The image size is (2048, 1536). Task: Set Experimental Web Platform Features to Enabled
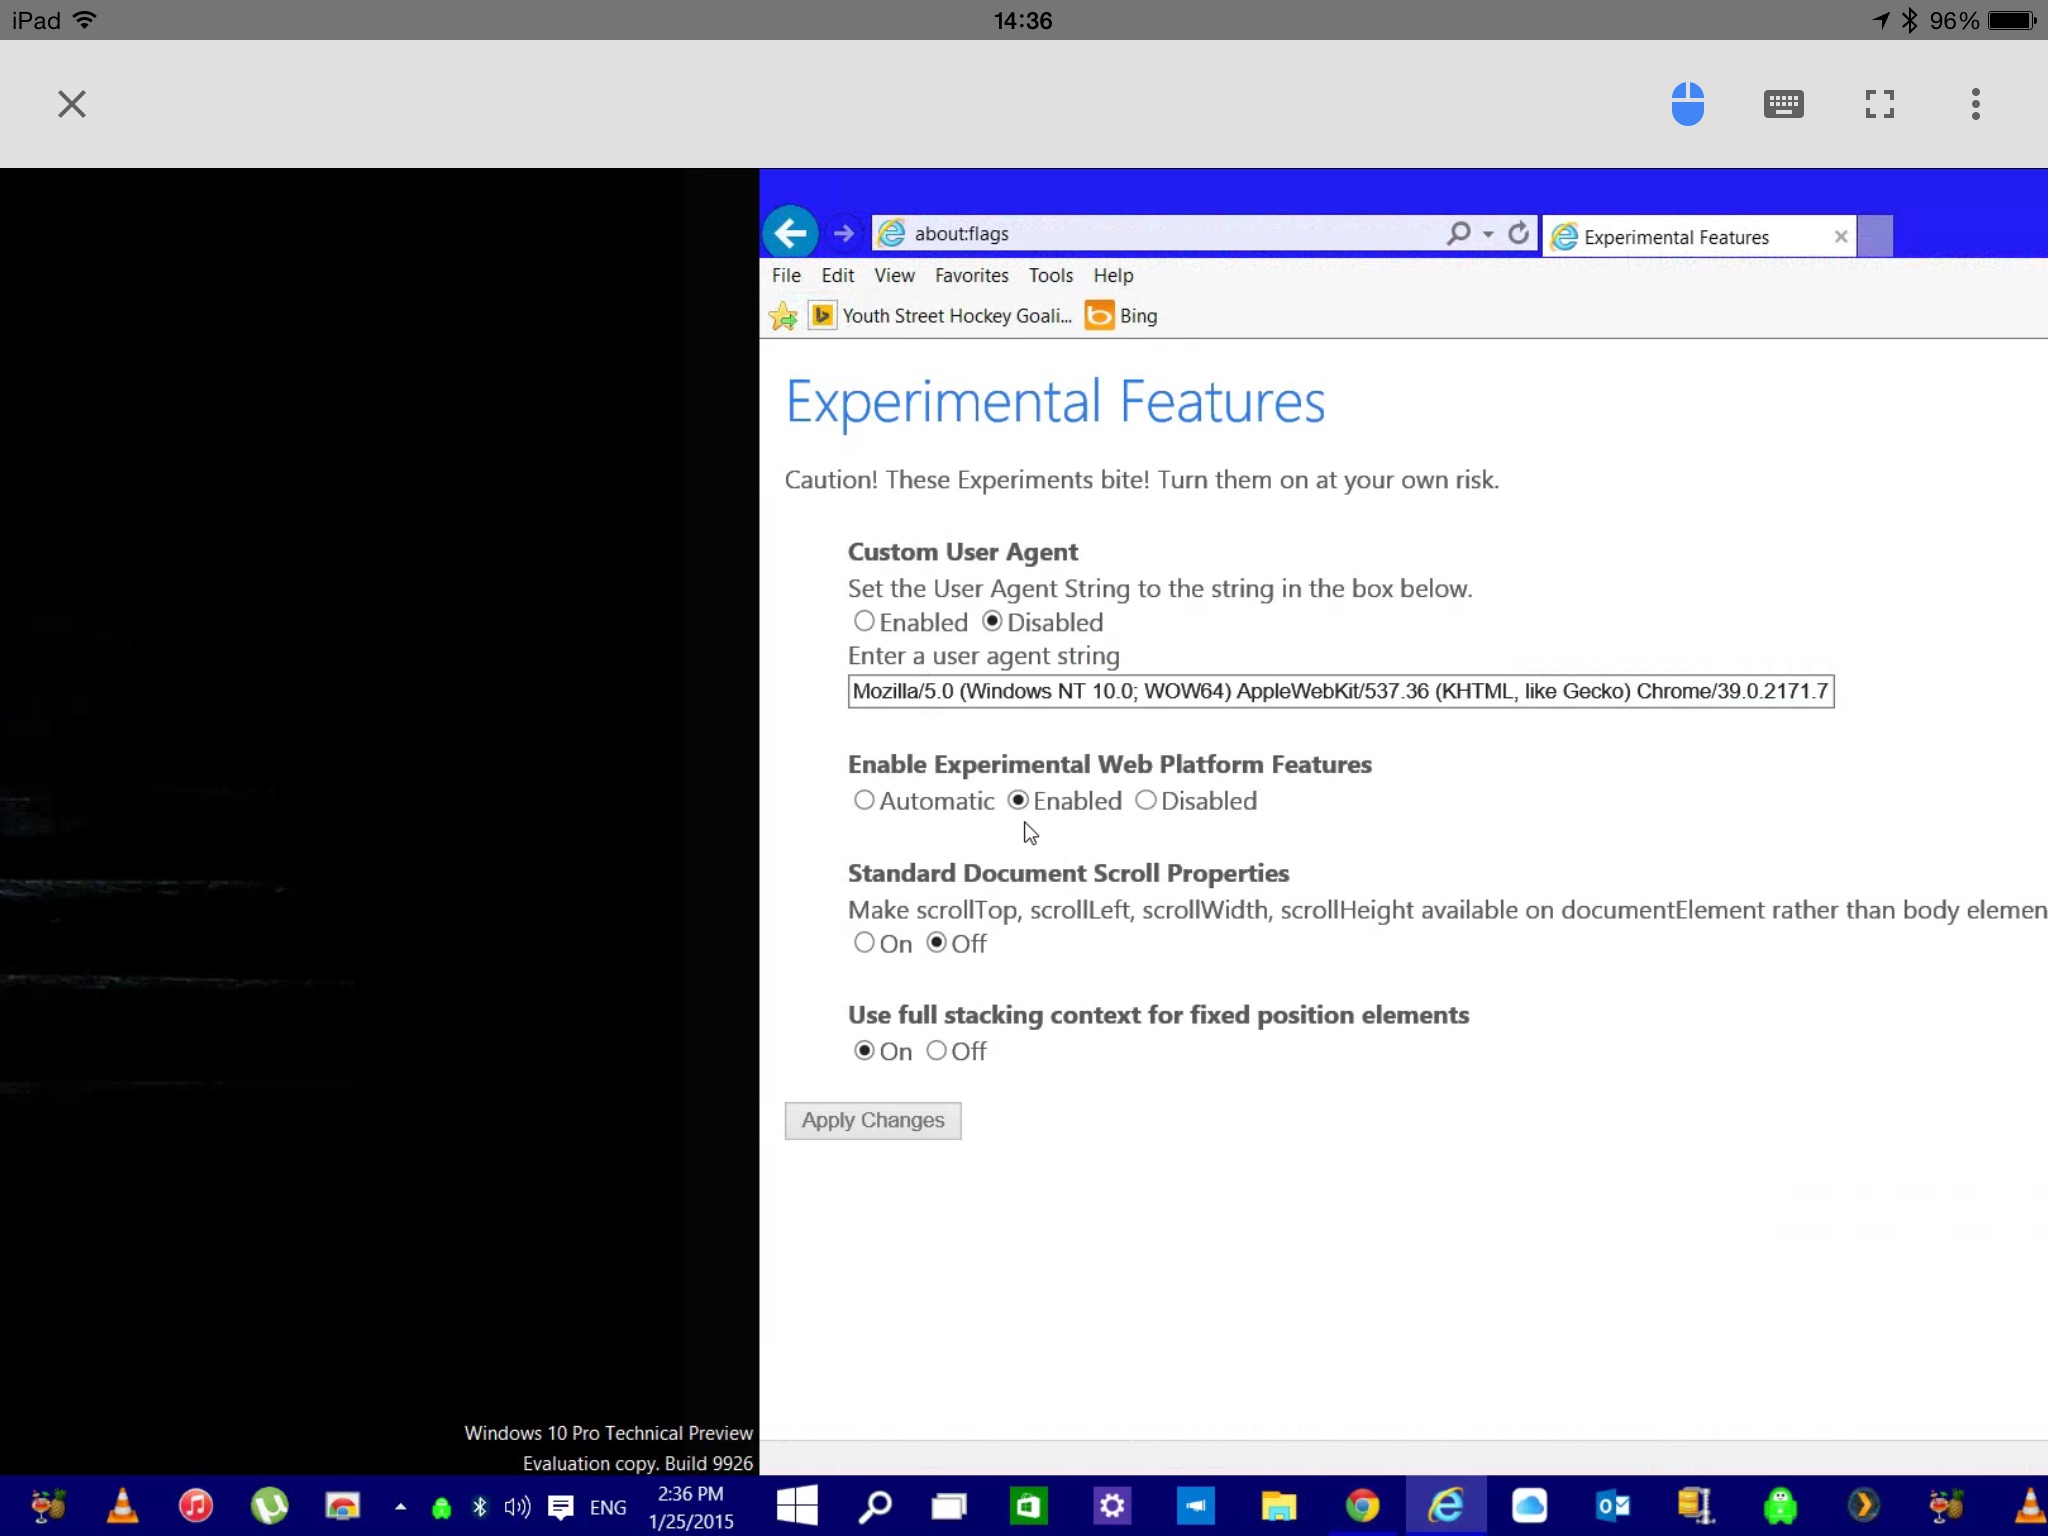tap(1018, 800)
